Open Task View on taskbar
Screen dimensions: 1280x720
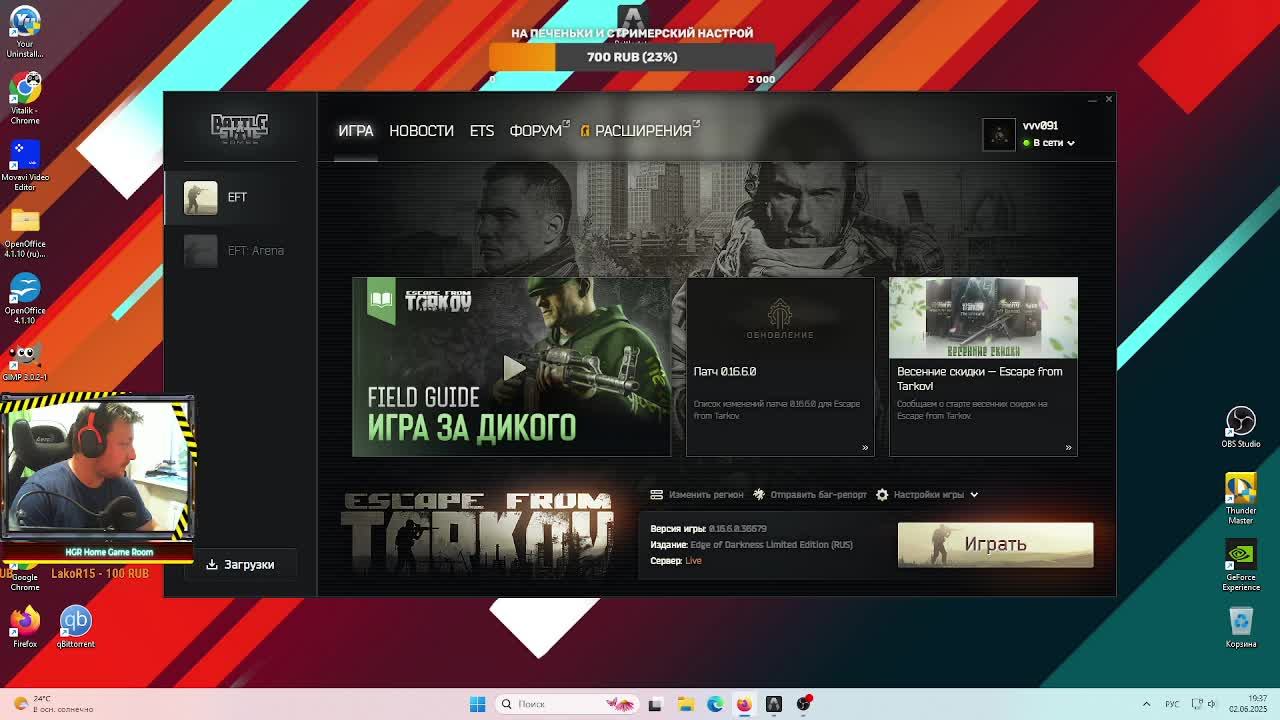click(x=655, y=704)
